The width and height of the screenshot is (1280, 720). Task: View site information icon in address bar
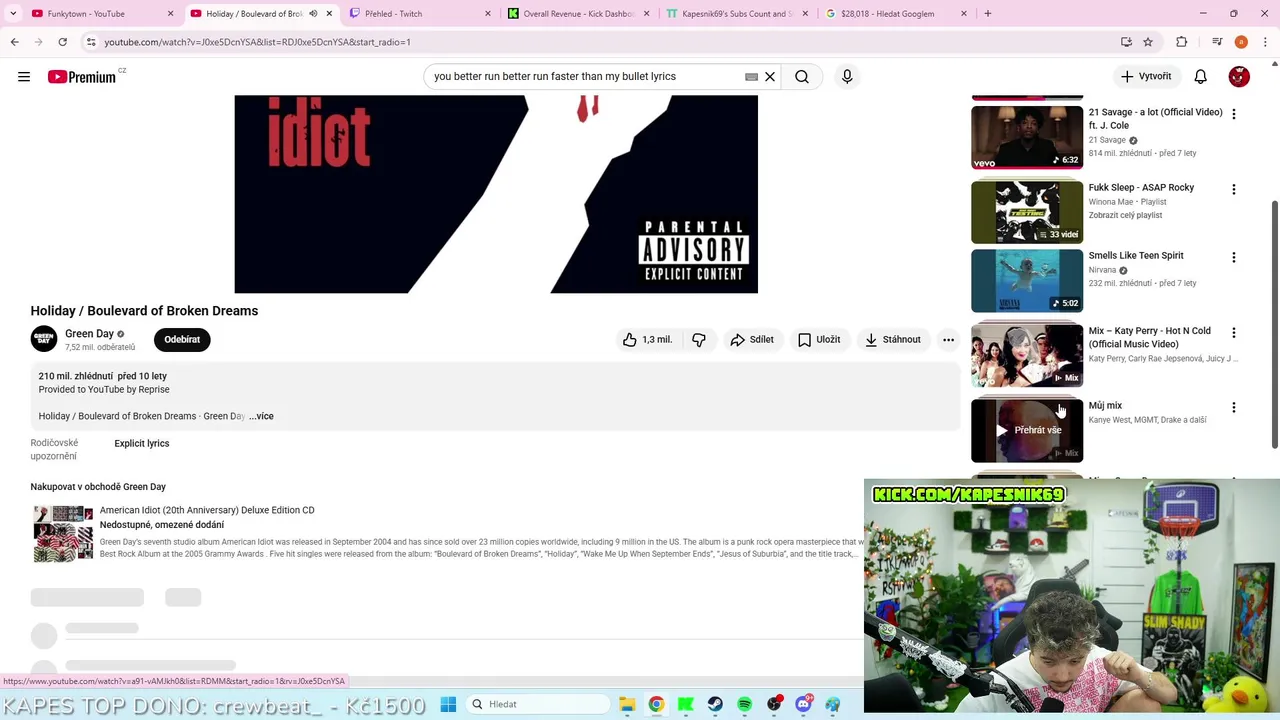click(x=91, y=42)
